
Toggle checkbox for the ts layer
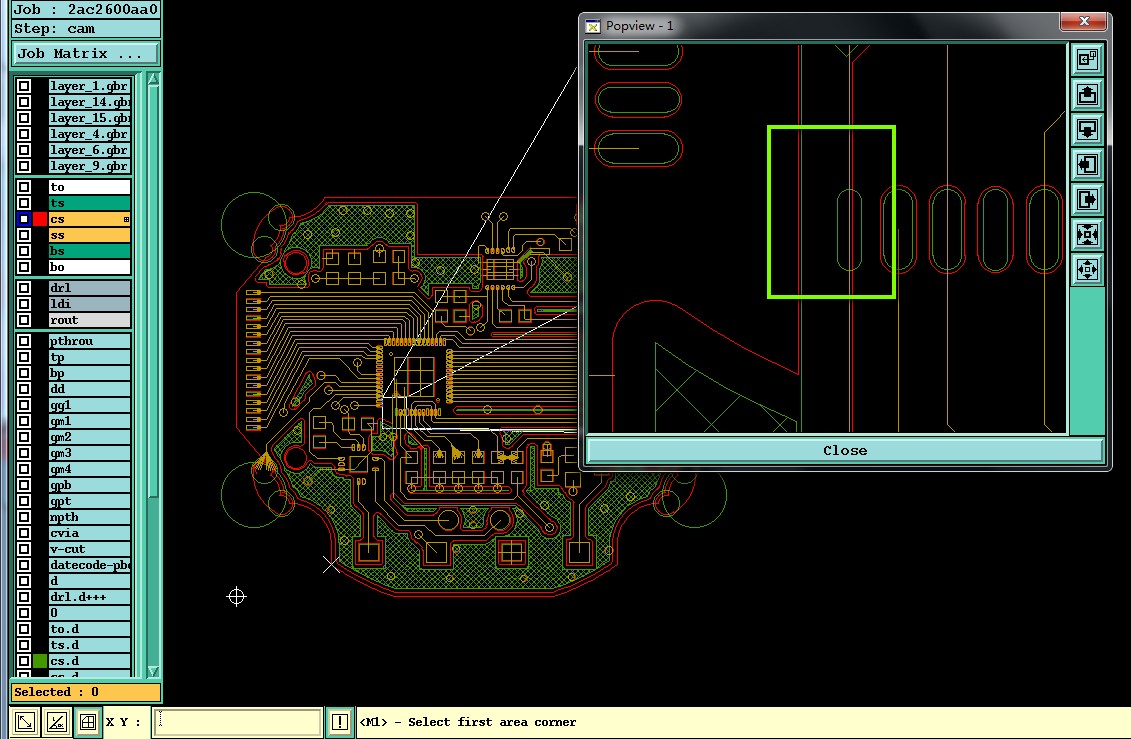[24, 203]
